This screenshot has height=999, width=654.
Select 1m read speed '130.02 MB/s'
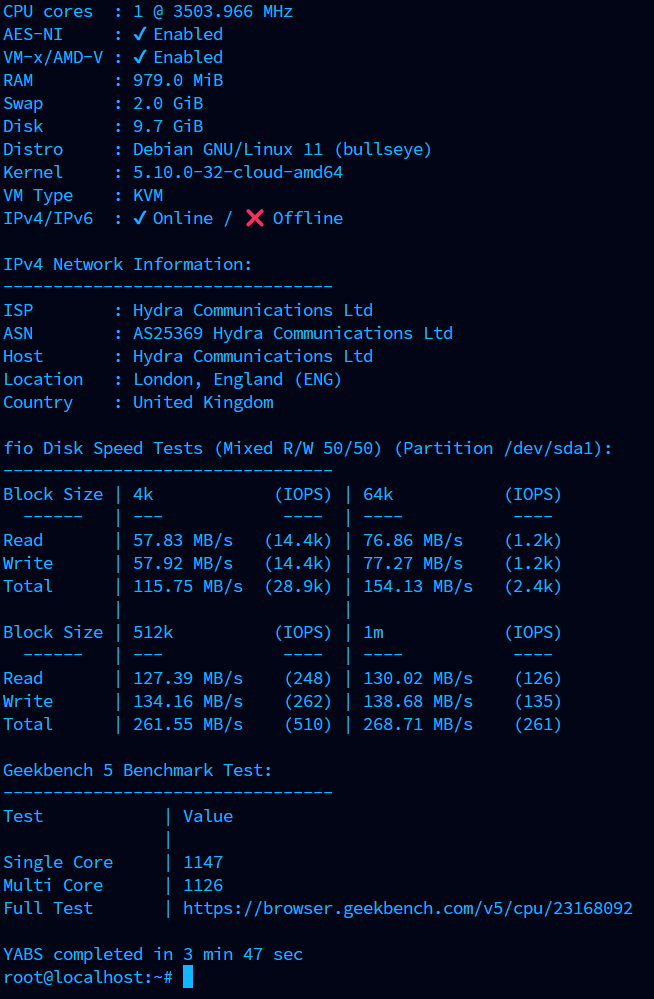click(418, 679)
